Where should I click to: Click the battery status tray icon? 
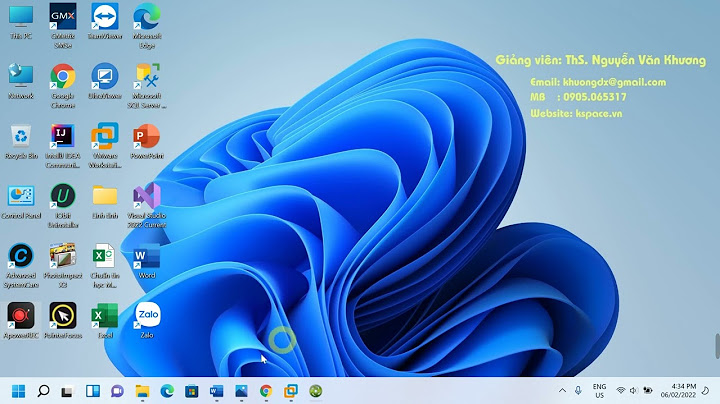[647, 391]
